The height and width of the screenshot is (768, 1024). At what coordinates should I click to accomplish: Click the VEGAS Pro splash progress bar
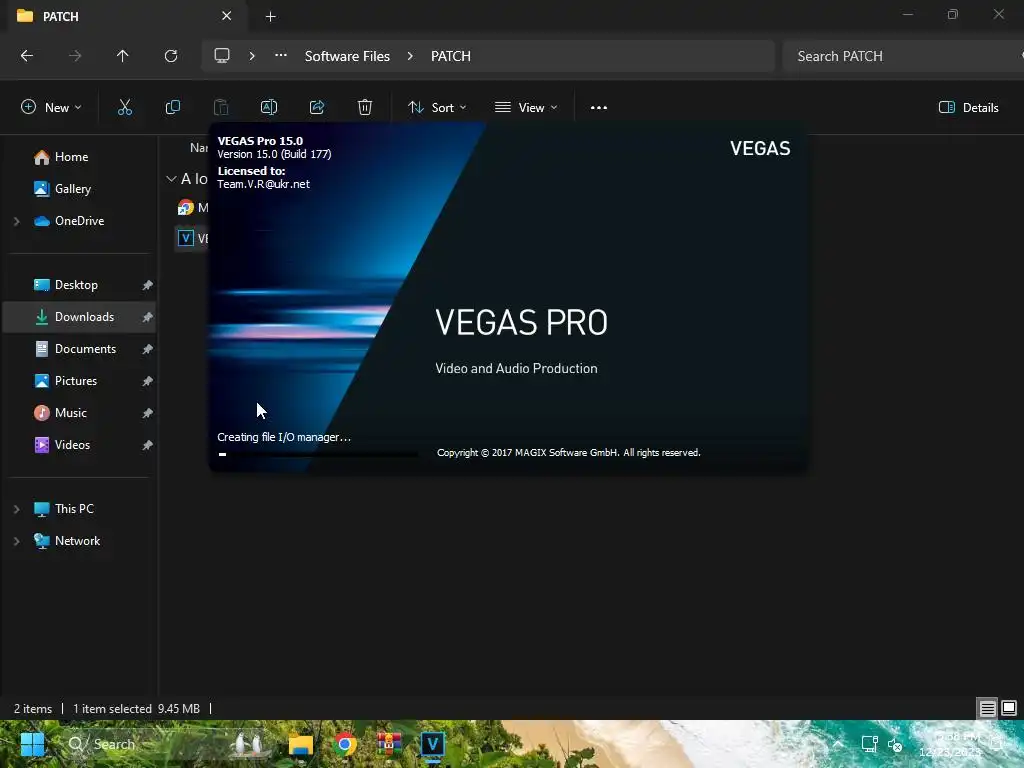coord(318,454)
